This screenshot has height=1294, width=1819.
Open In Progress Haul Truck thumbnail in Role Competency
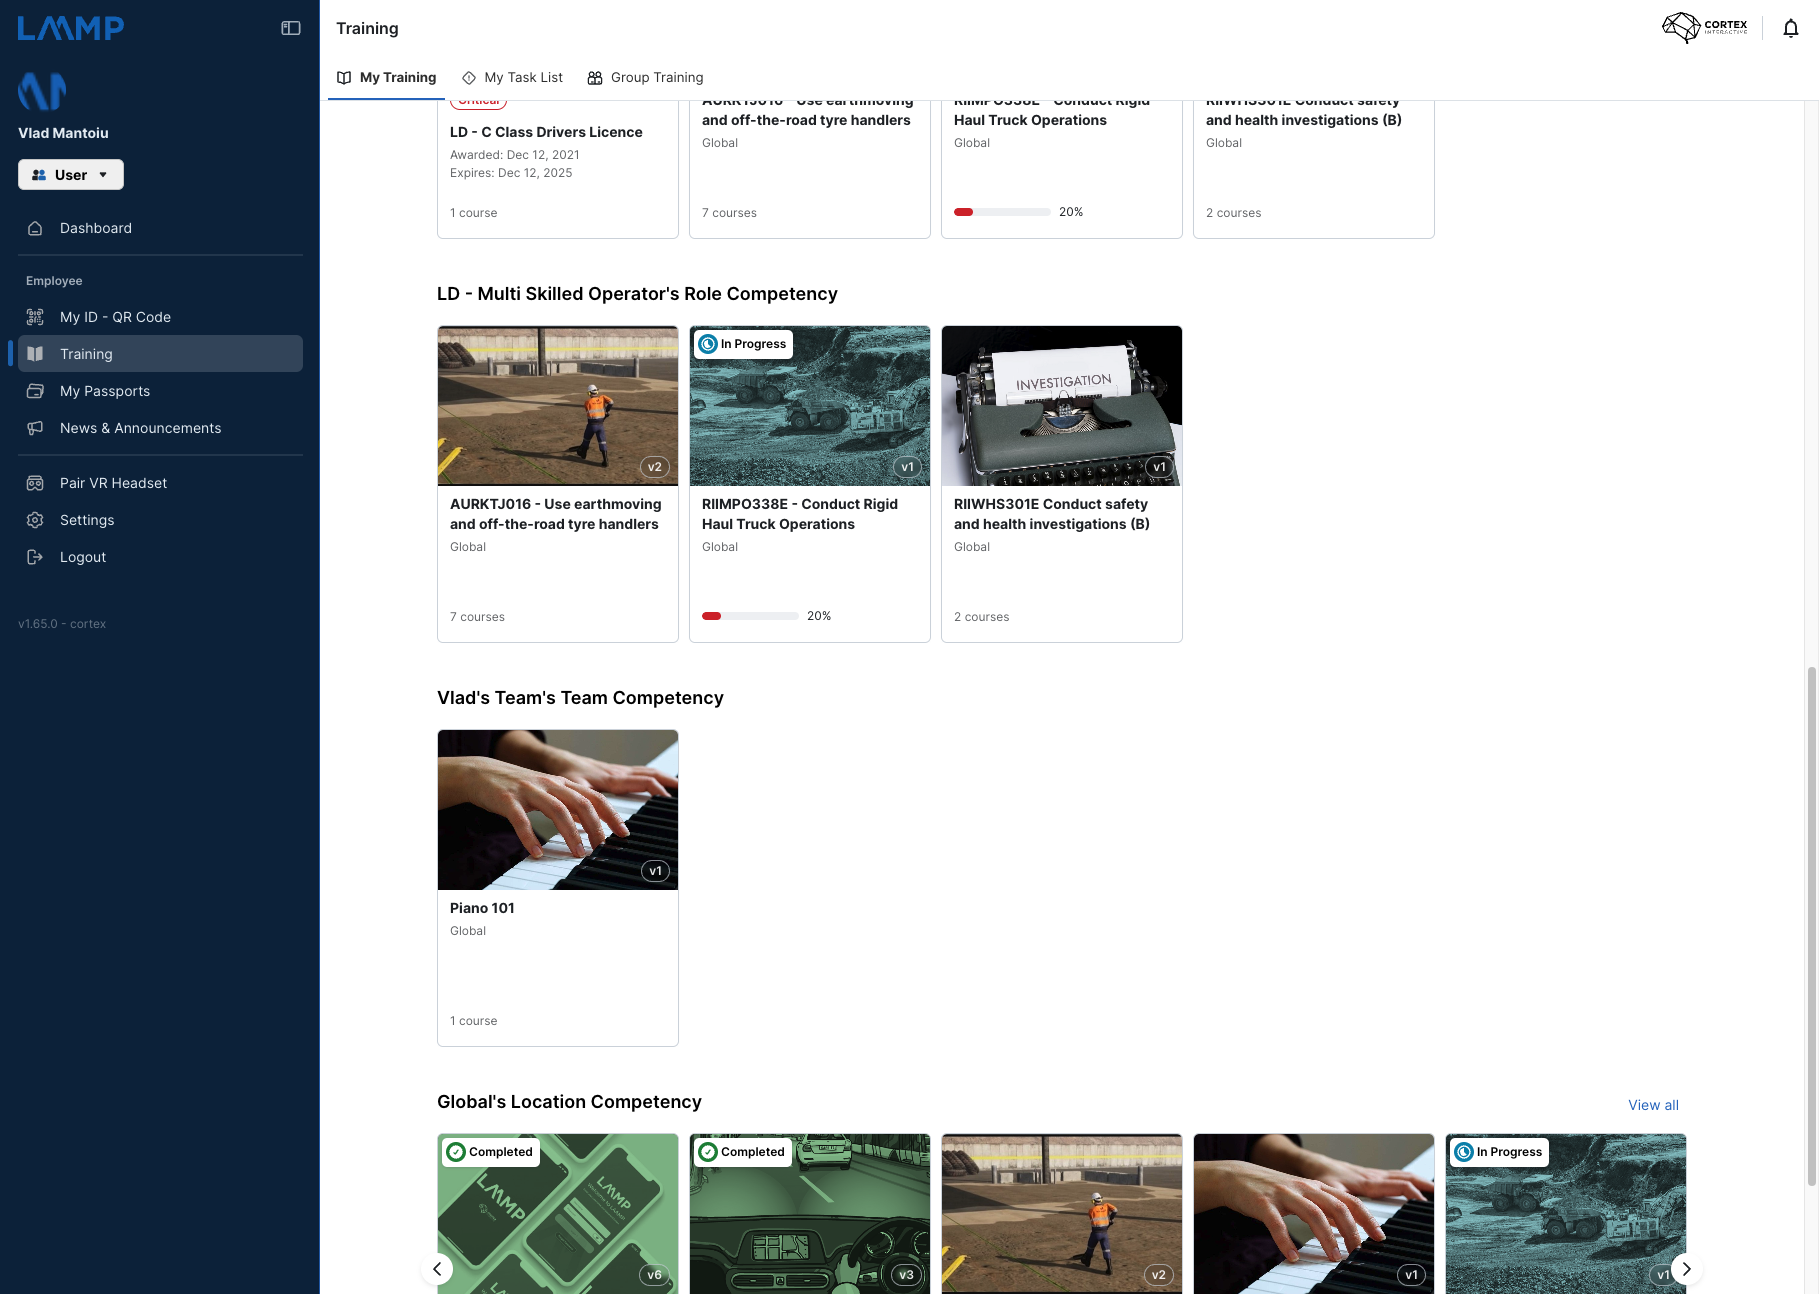tap(810, 406)
